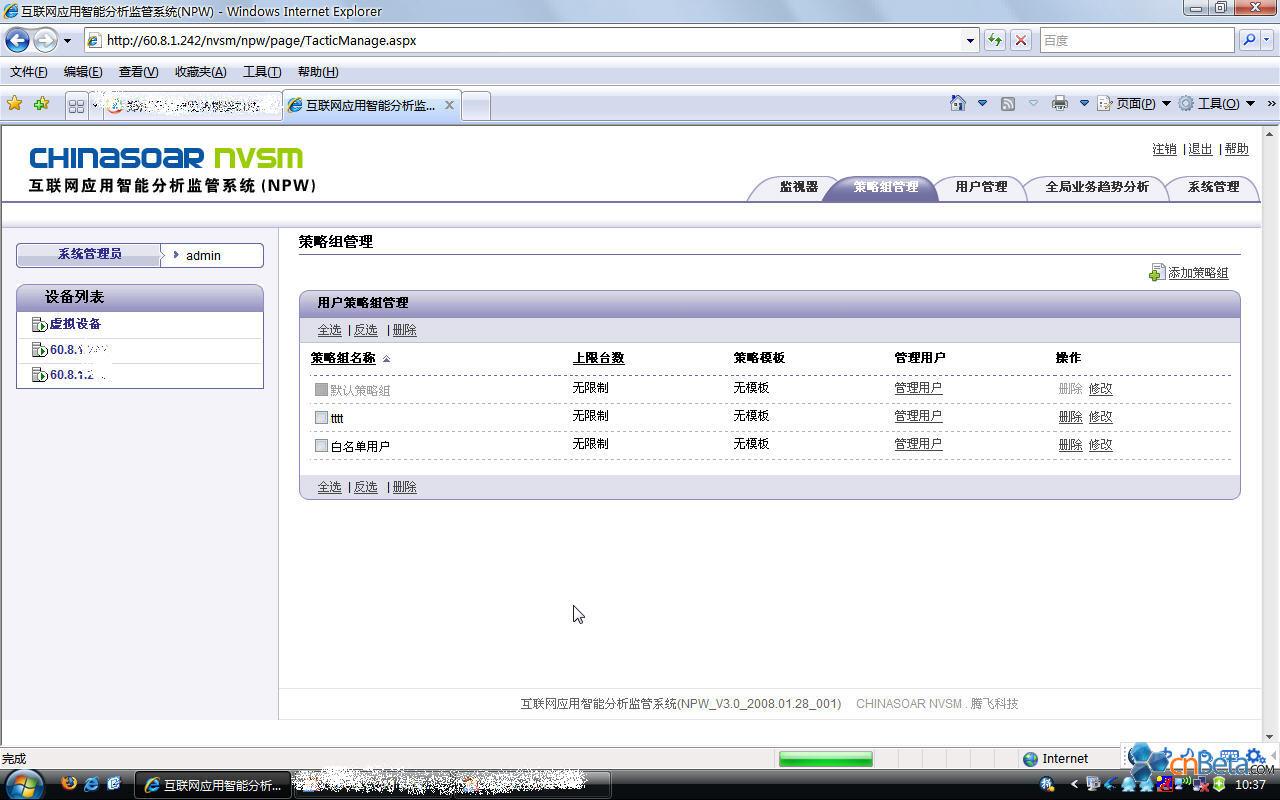
Task: Open the 收藏夹(A) menu
Action: tap(200, 72)
